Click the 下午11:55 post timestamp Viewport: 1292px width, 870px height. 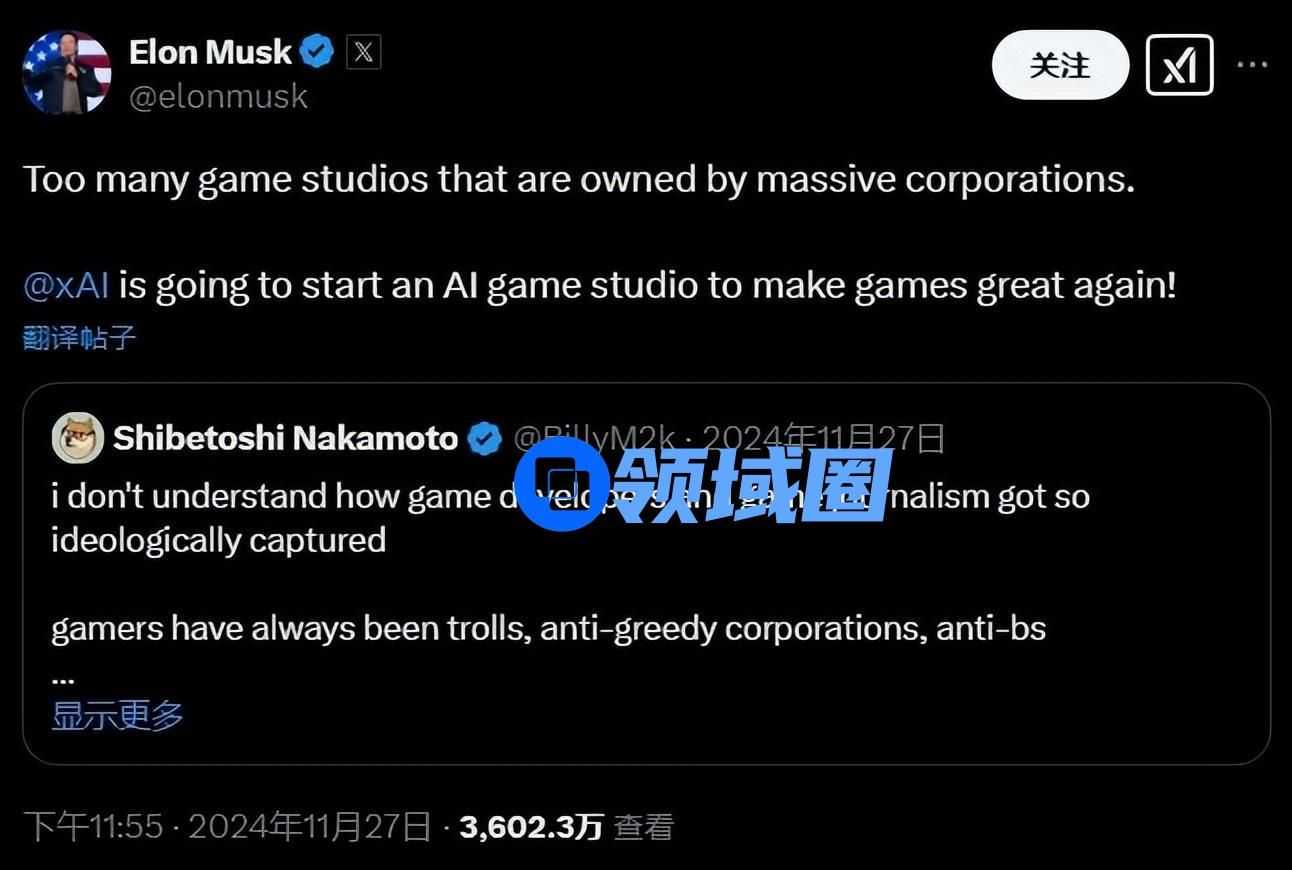(x=92, y=827)
